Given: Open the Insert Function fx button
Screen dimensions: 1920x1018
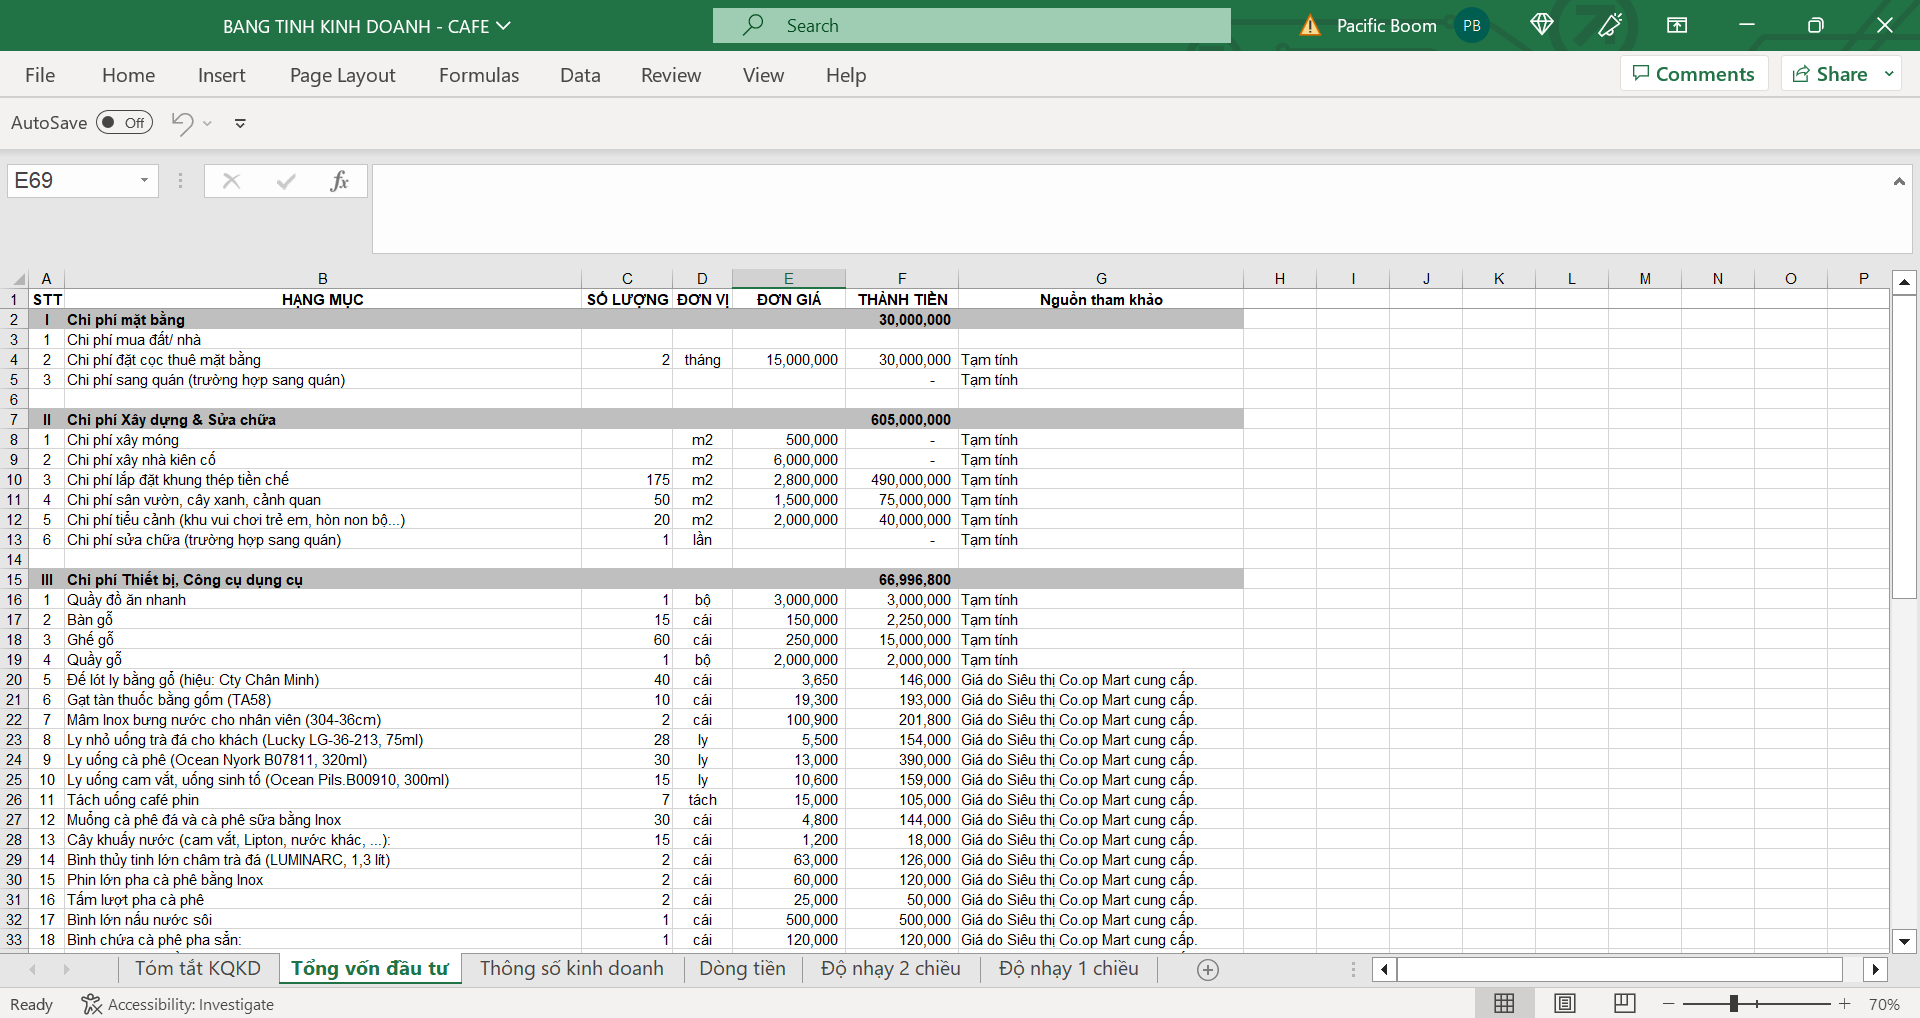Looking at the screenshot, I should click(339, 181).
